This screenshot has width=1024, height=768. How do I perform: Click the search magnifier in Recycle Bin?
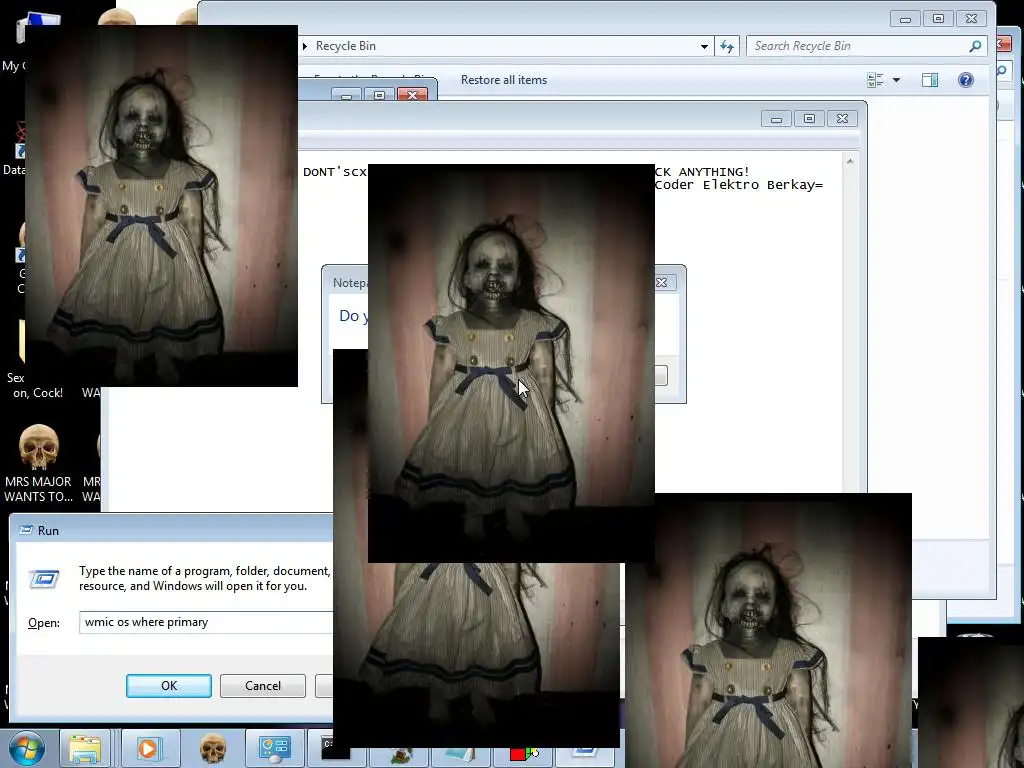(975, 46)
